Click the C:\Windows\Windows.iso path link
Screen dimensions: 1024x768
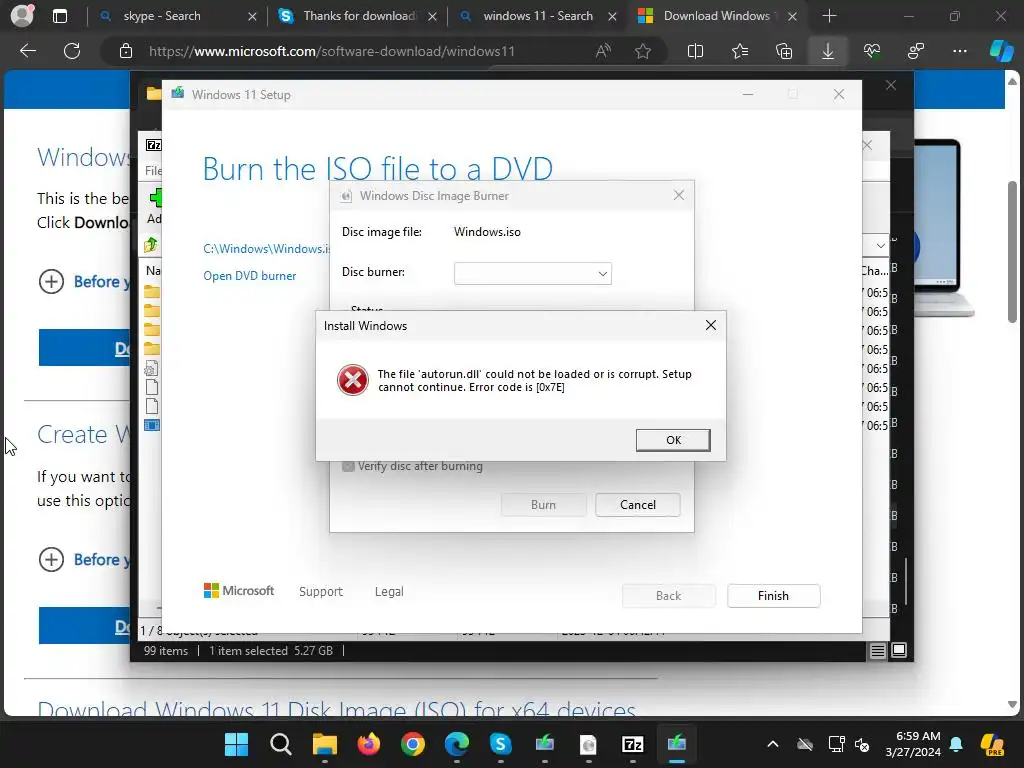(266, 249)
